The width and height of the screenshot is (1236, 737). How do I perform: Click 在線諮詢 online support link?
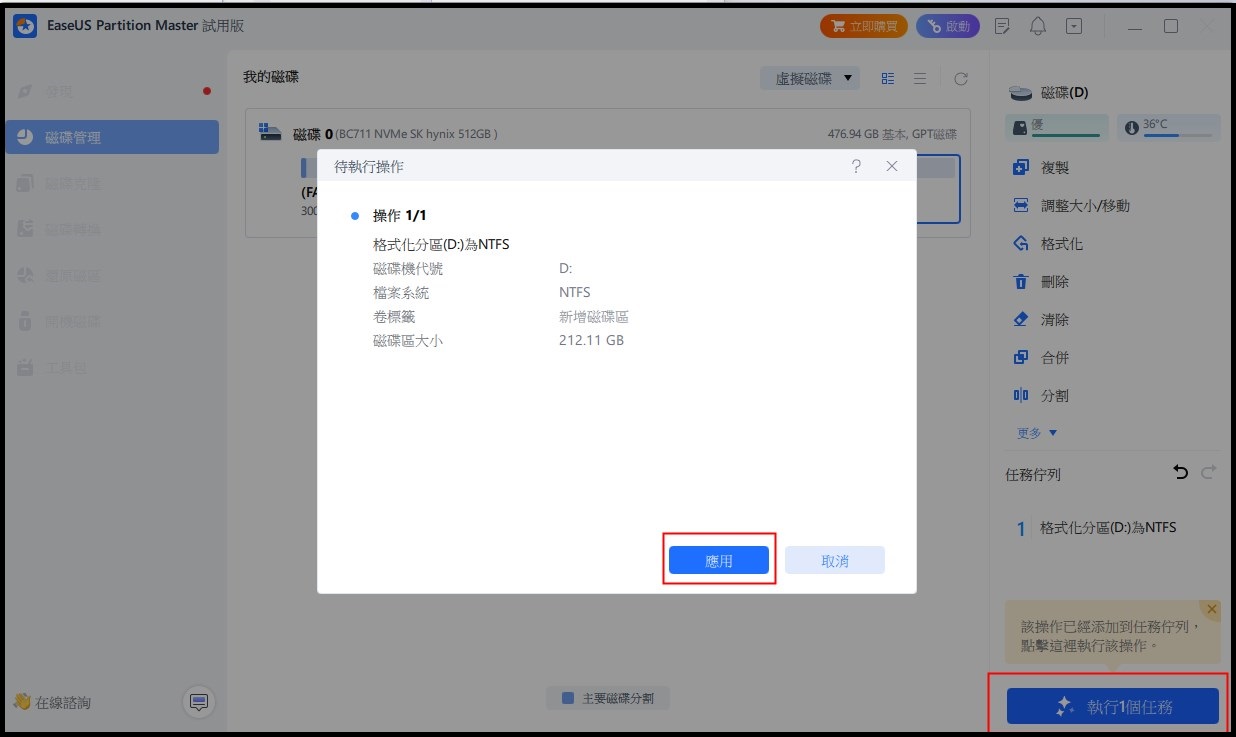[52, 703]
